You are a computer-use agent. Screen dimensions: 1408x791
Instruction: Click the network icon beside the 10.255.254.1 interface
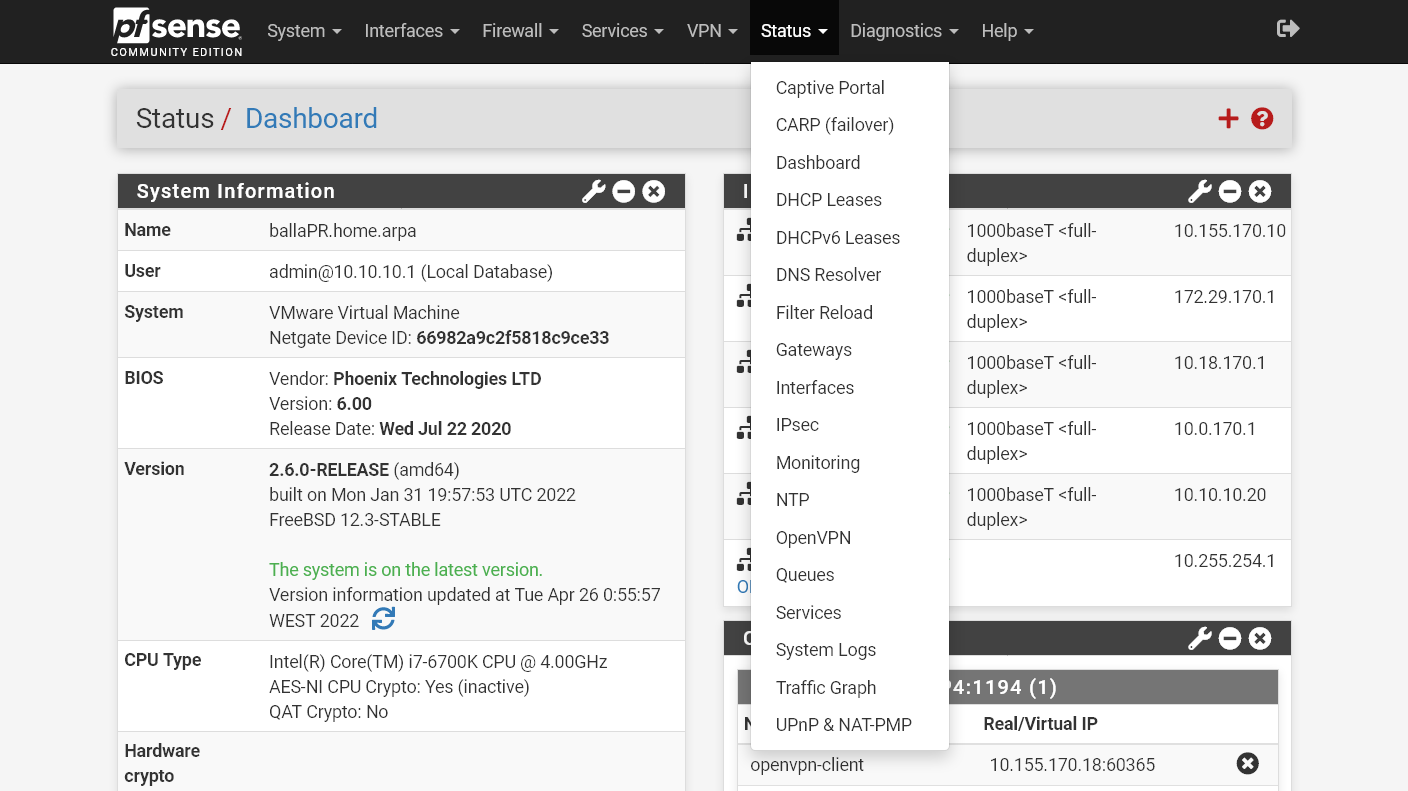(746, 559)
